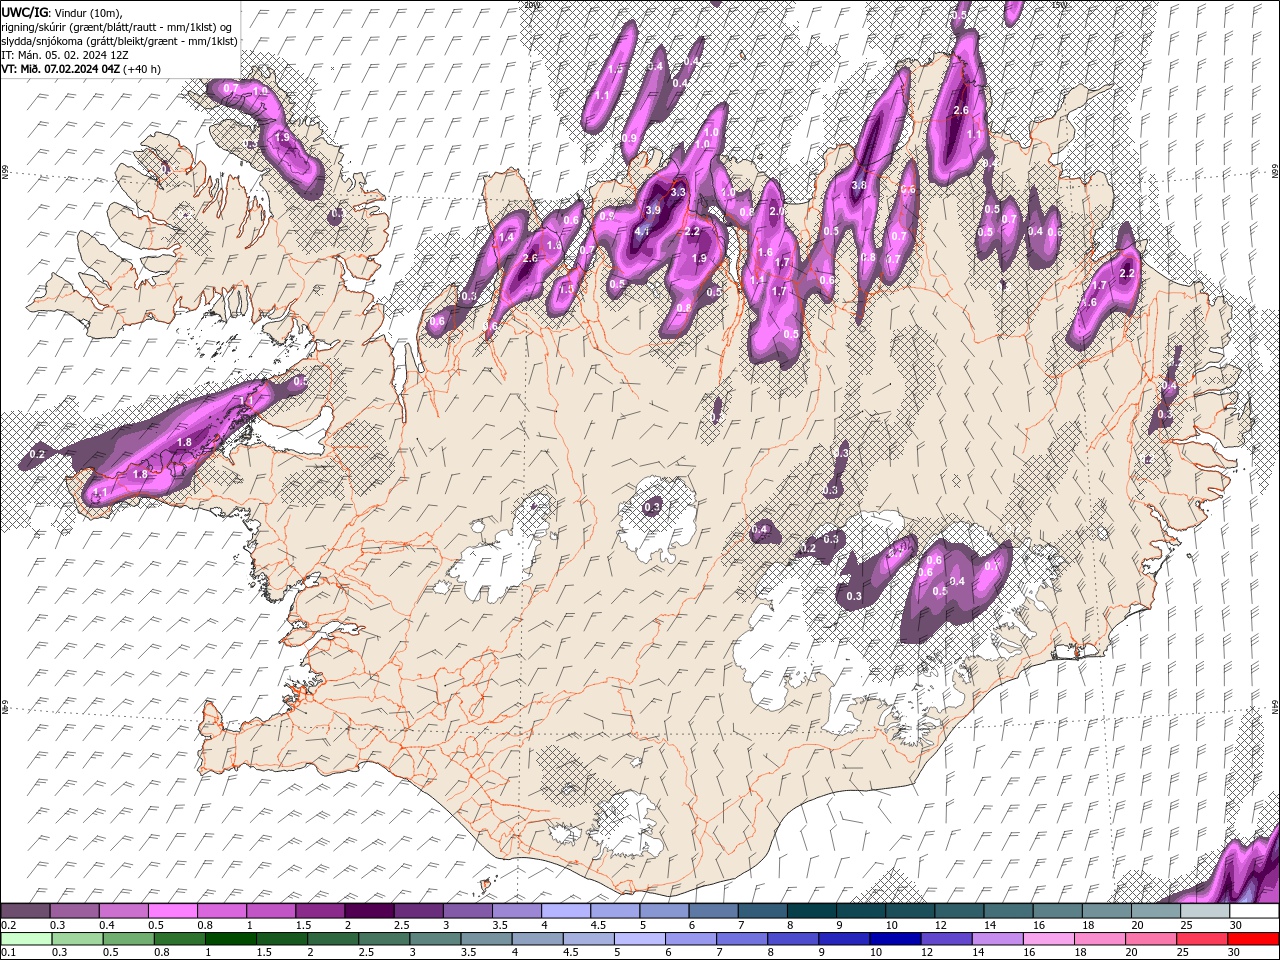The image size is (1280, 960).
Task: Click the 3.3 precipitation value on the map
Action: pos(677,192)
